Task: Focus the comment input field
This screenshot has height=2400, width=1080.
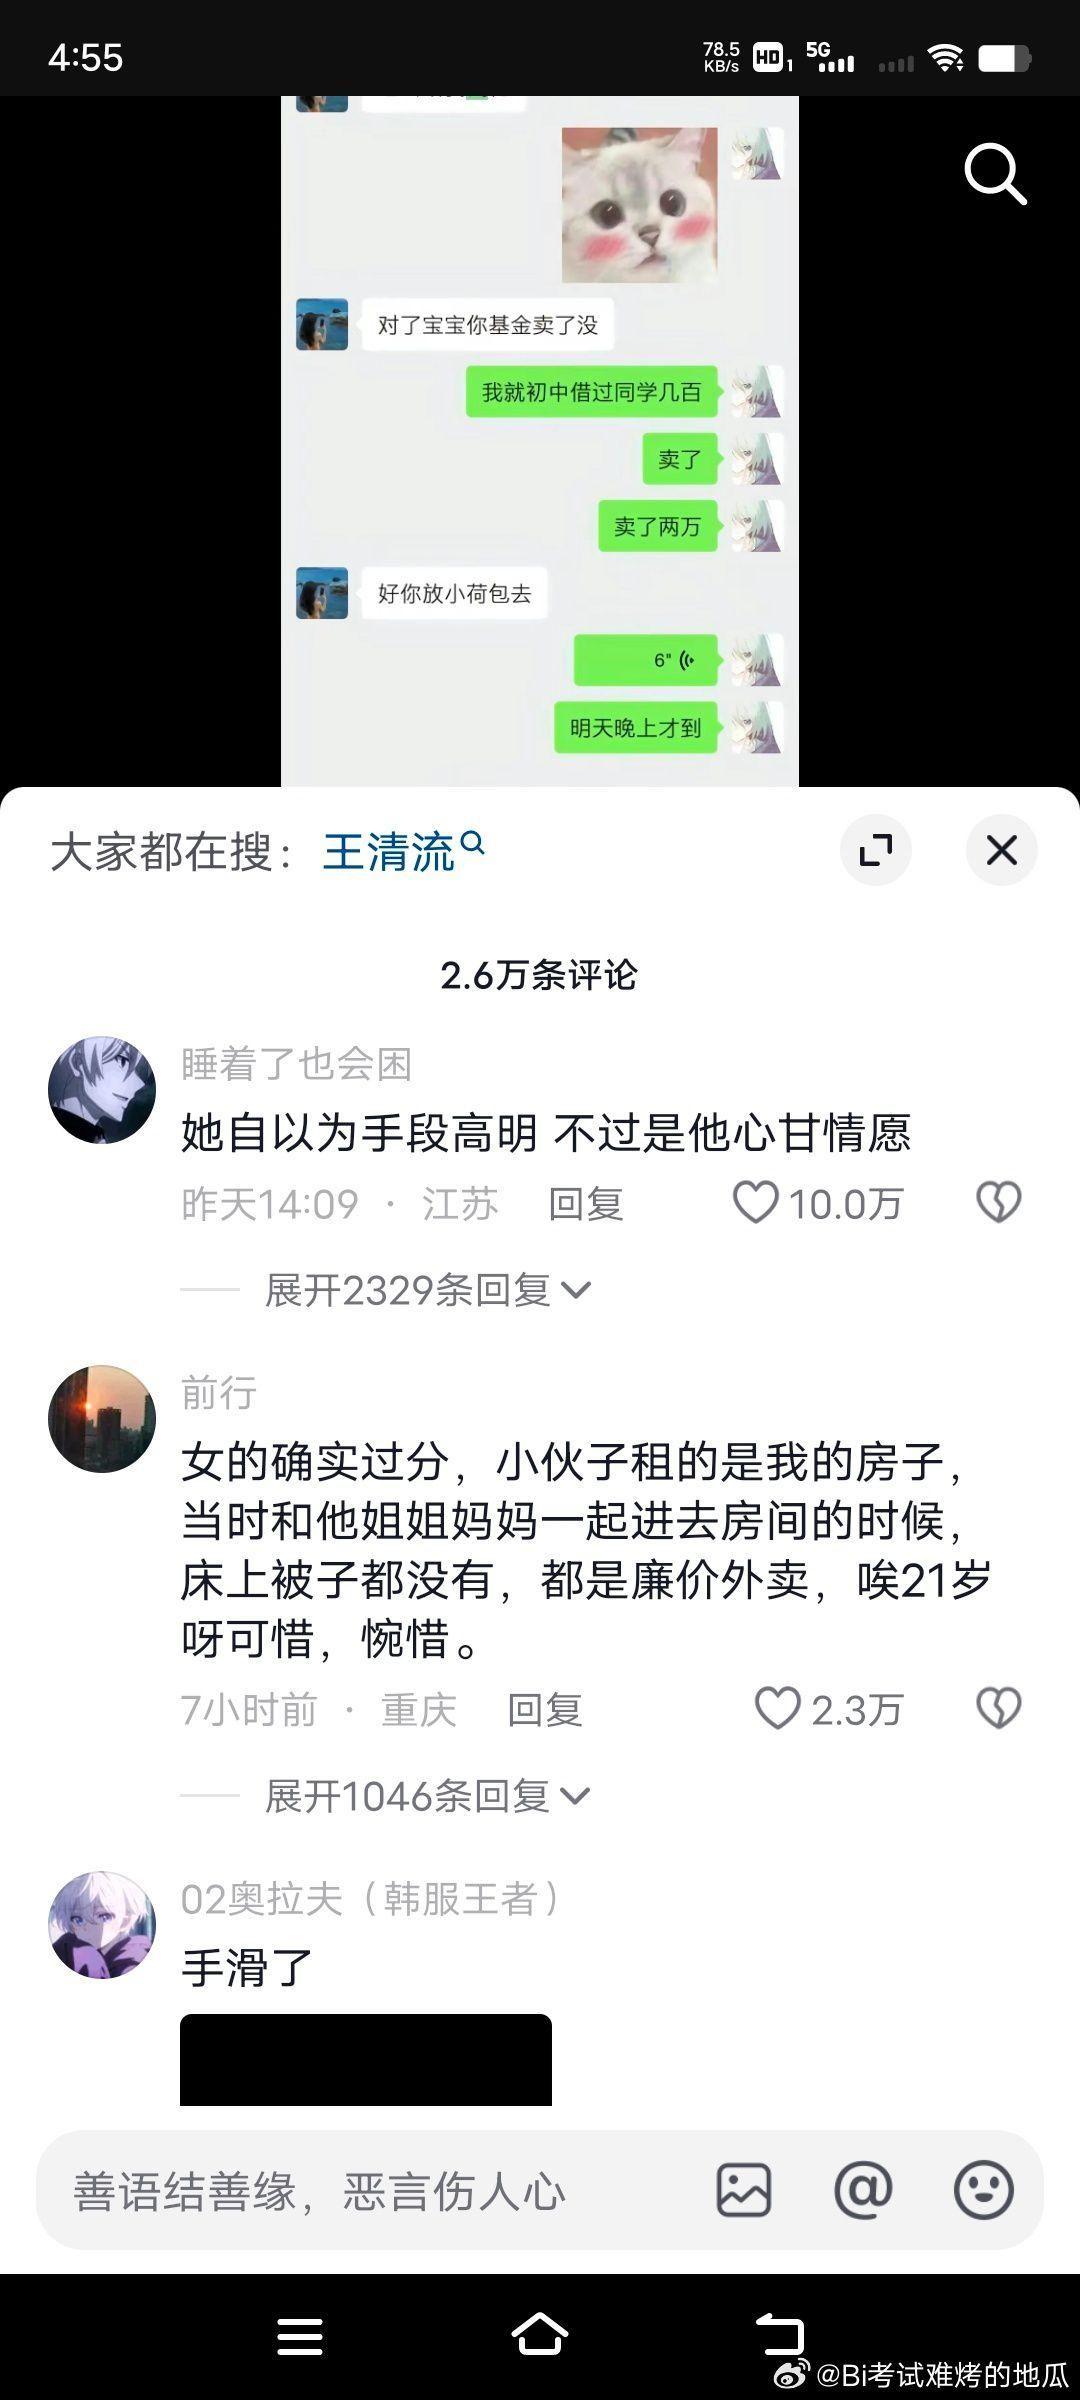Action: click(370, 2191)
